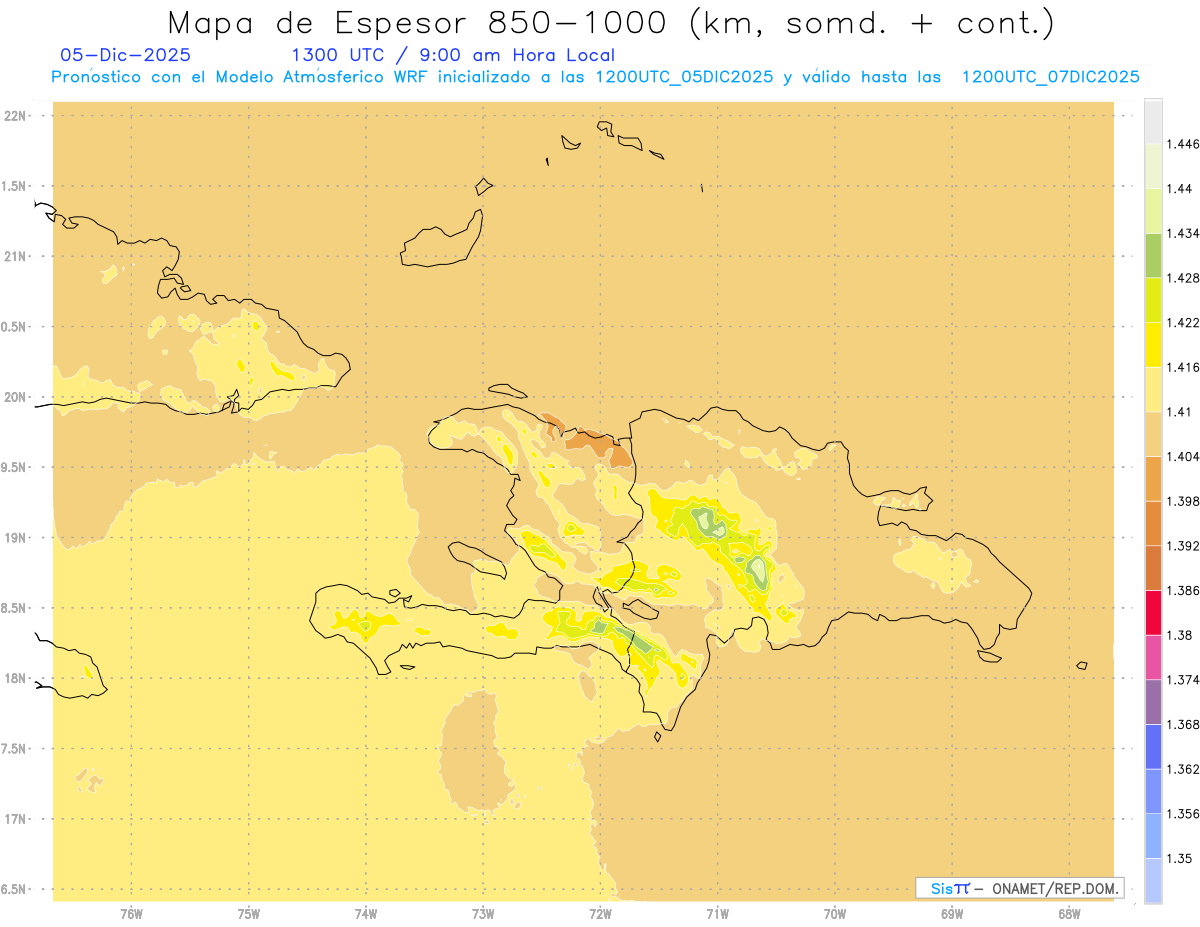Select the legend value 1.356

tap(1185, 814)
